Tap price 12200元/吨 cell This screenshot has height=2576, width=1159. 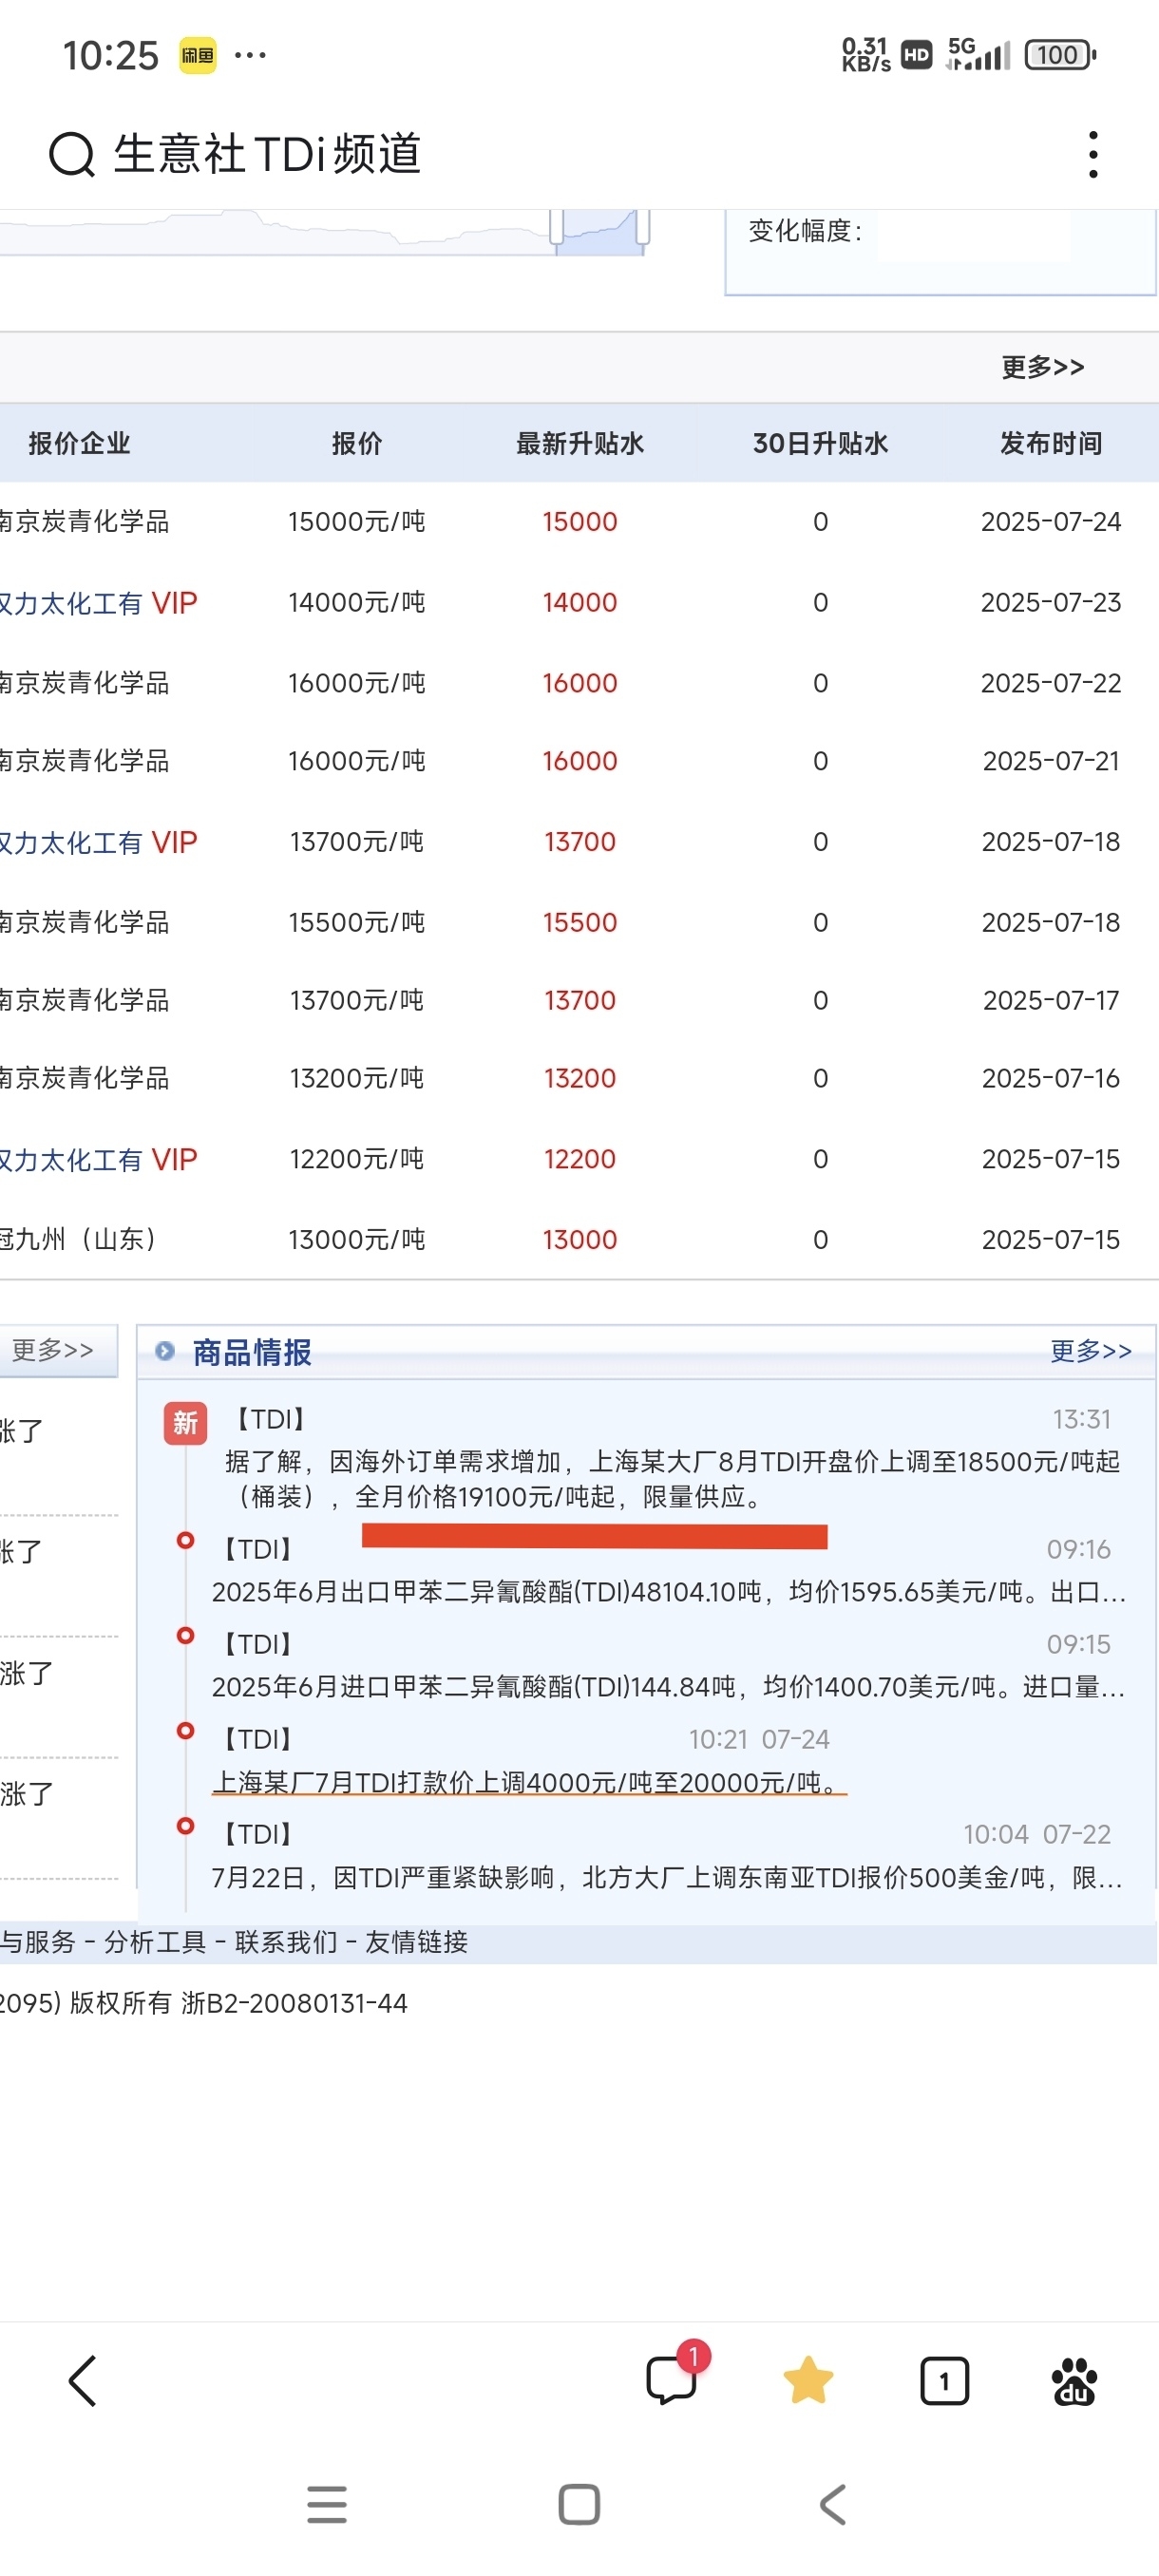[357, 1159]
